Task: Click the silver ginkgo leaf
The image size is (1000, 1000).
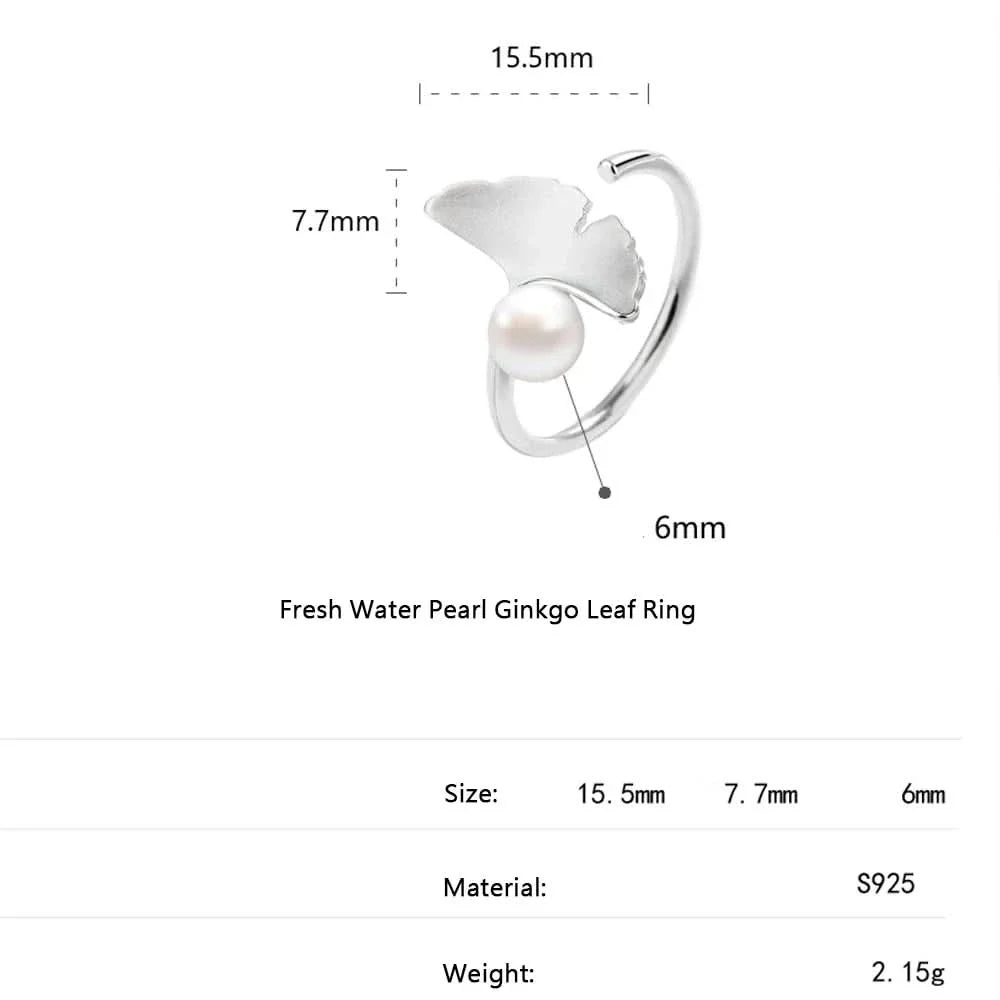Action: (x=530, y=224)
